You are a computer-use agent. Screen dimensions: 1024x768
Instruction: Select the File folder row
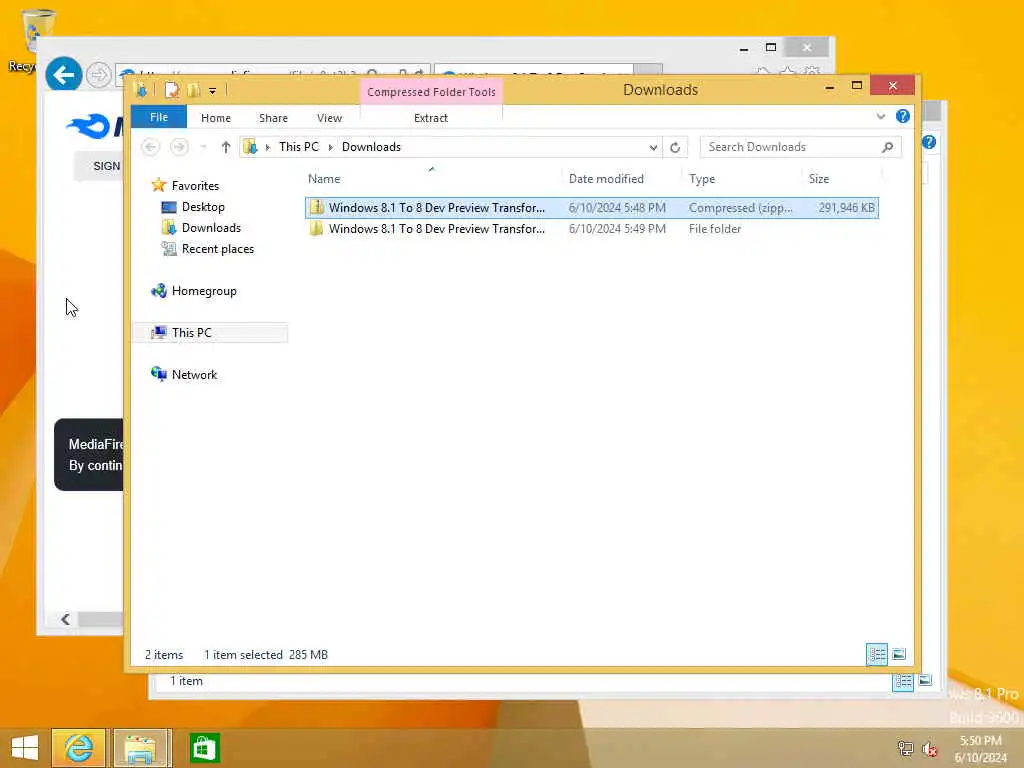592,229
